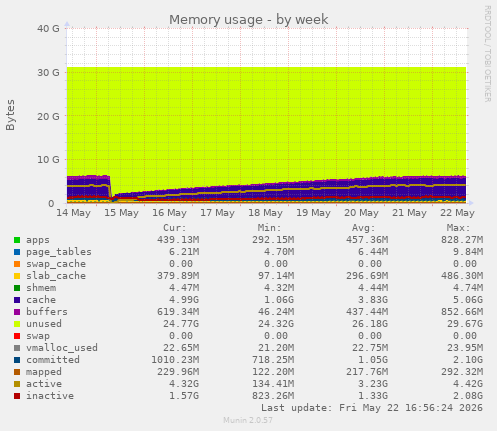The width and height of the screenshot is (497, 431).
Task: Click the '16 May' date label
Action: 169,213
